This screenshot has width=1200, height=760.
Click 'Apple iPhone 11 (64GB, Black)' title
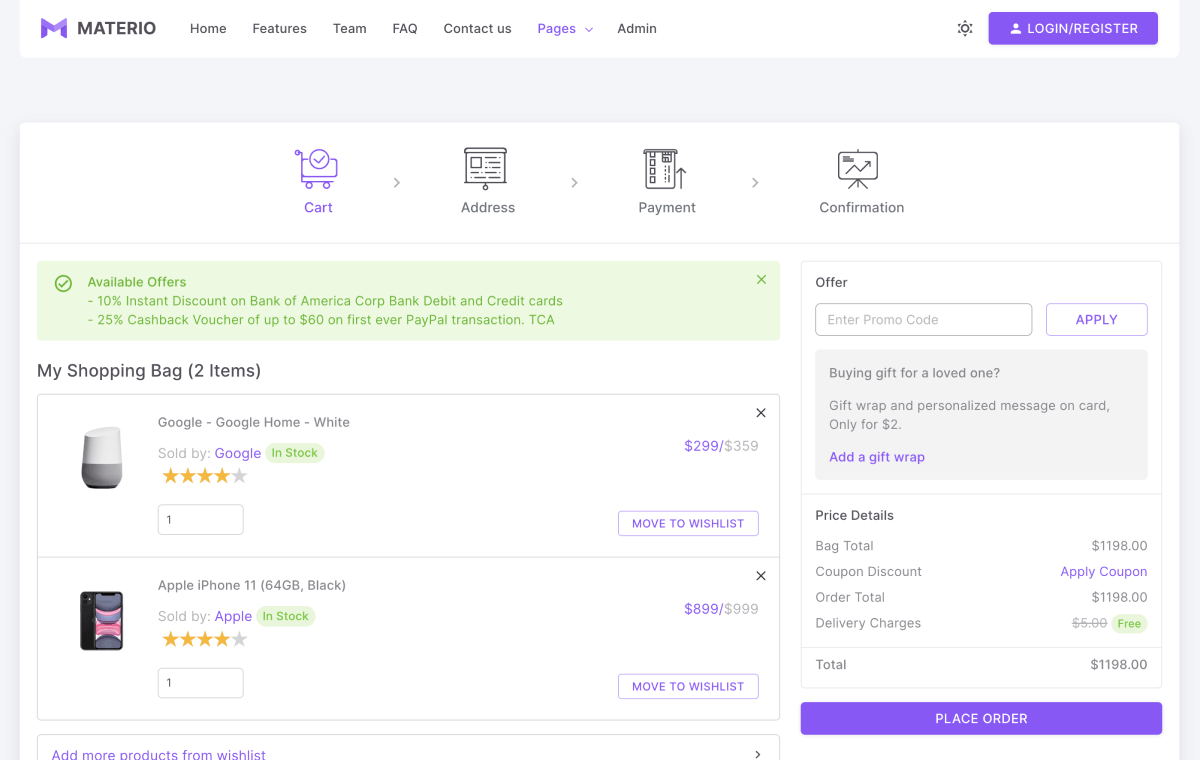[252, 585]
